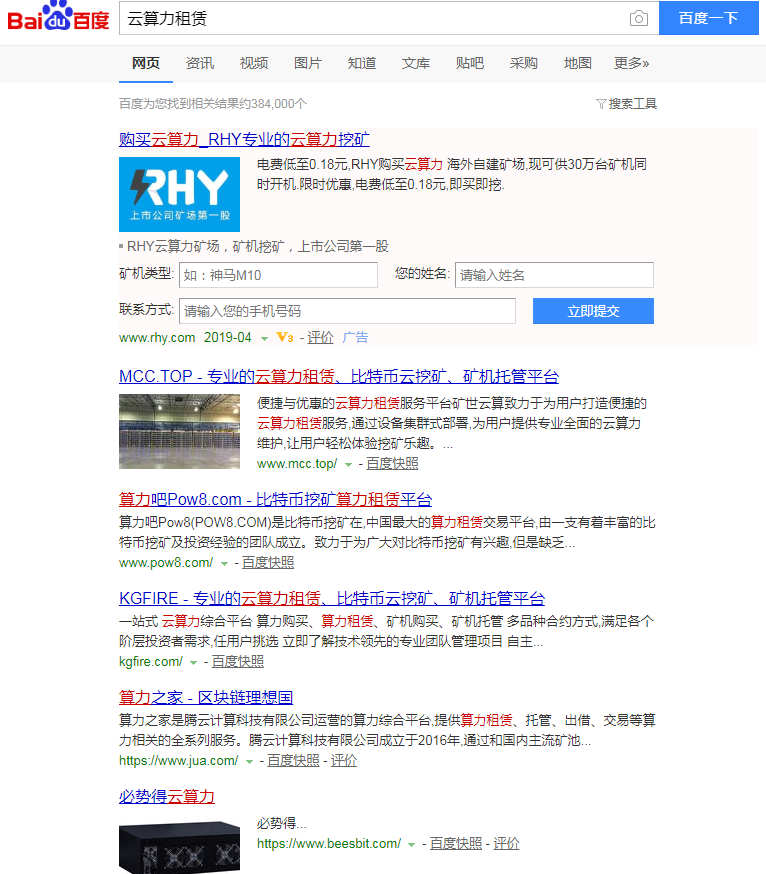Click the search tools filter icon
766x874 pixels.
pos(601,104)
